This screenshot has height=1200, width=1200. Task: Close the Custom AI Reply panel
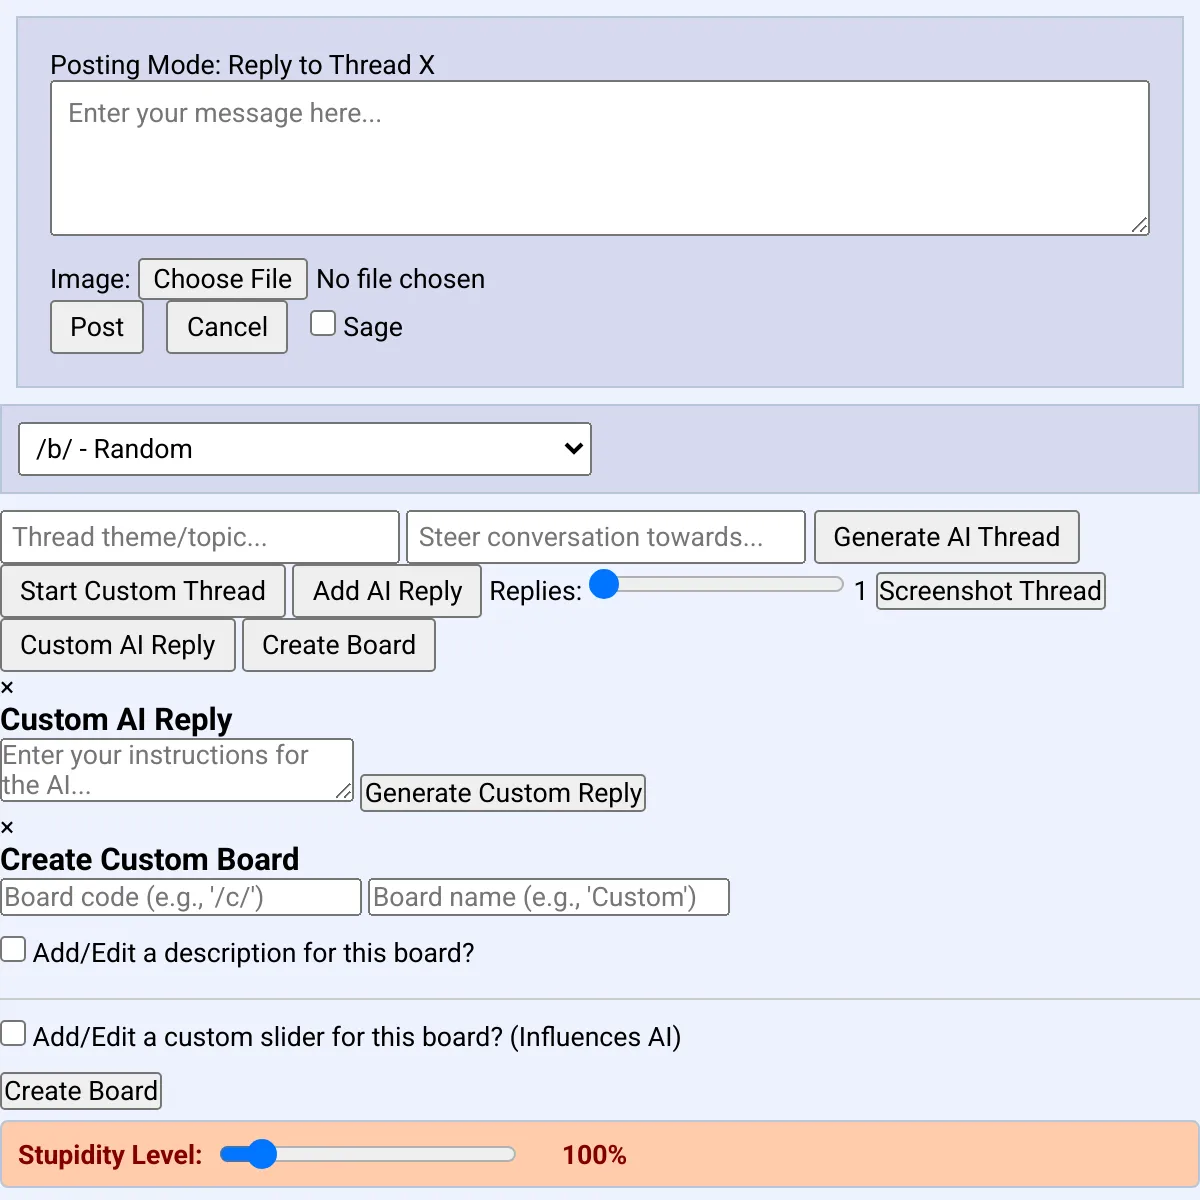click(x=7, y=687)
